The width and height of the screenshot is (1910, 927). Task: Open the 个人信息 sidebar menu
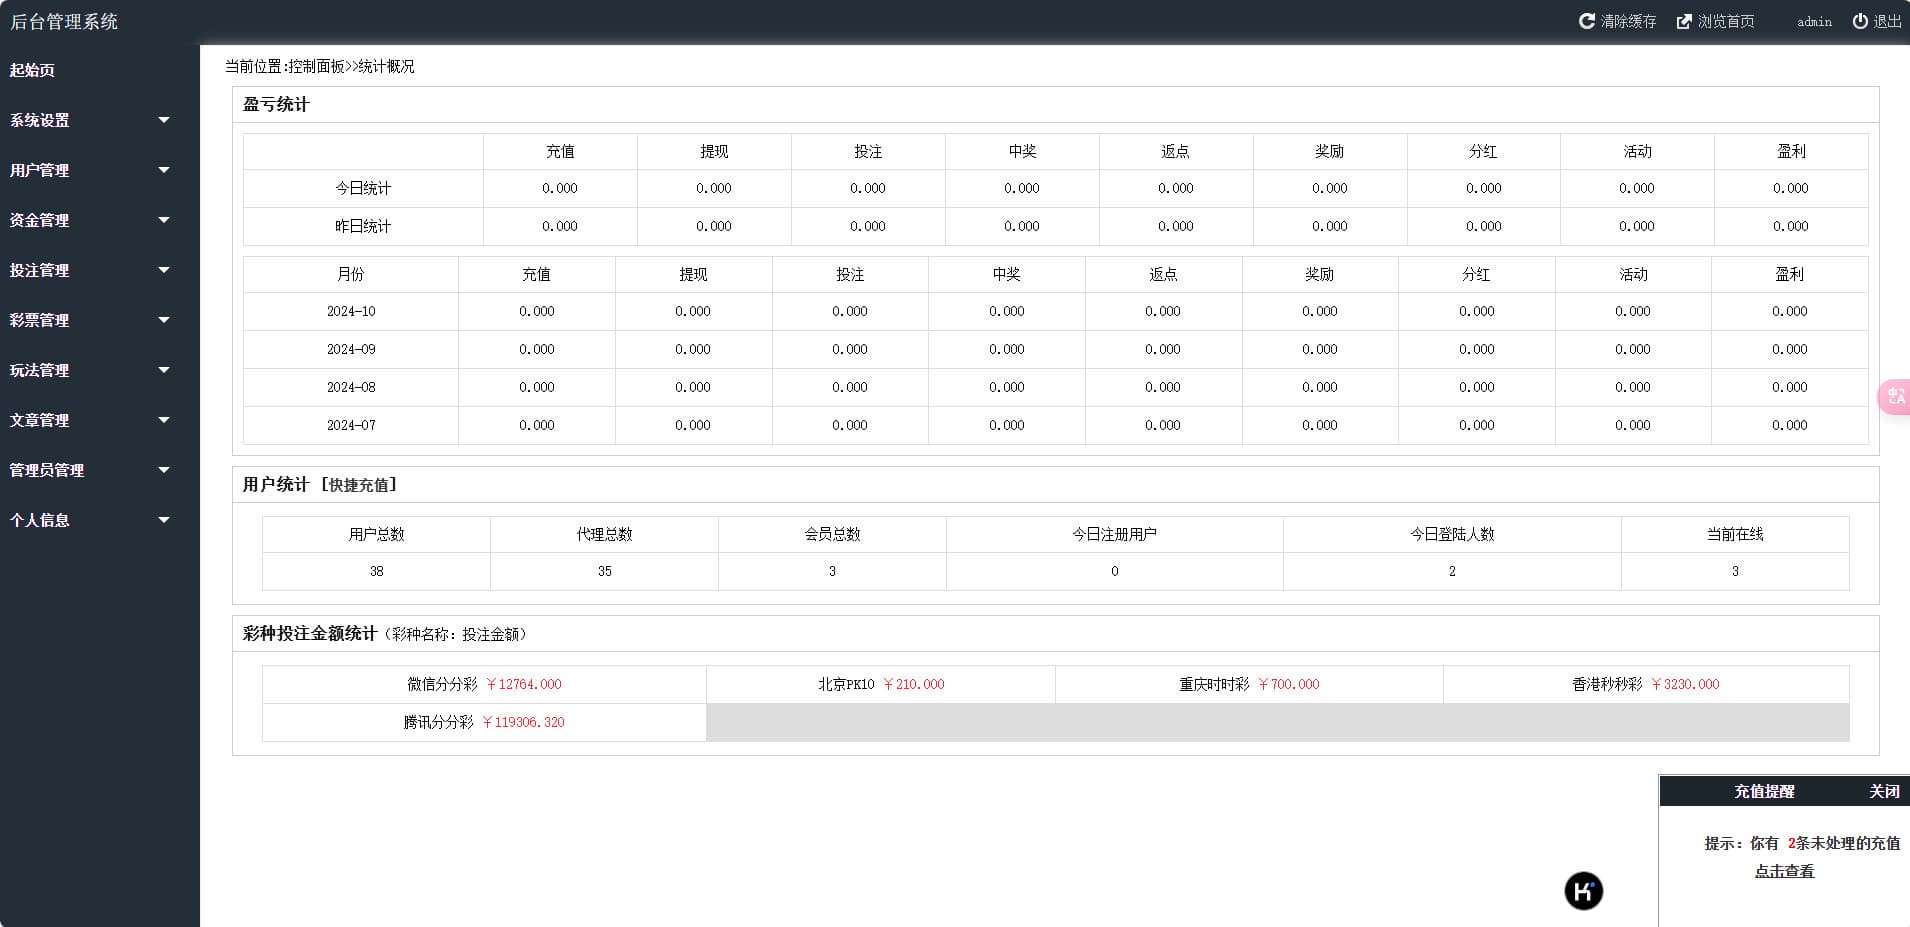click(x=40, y=520)
